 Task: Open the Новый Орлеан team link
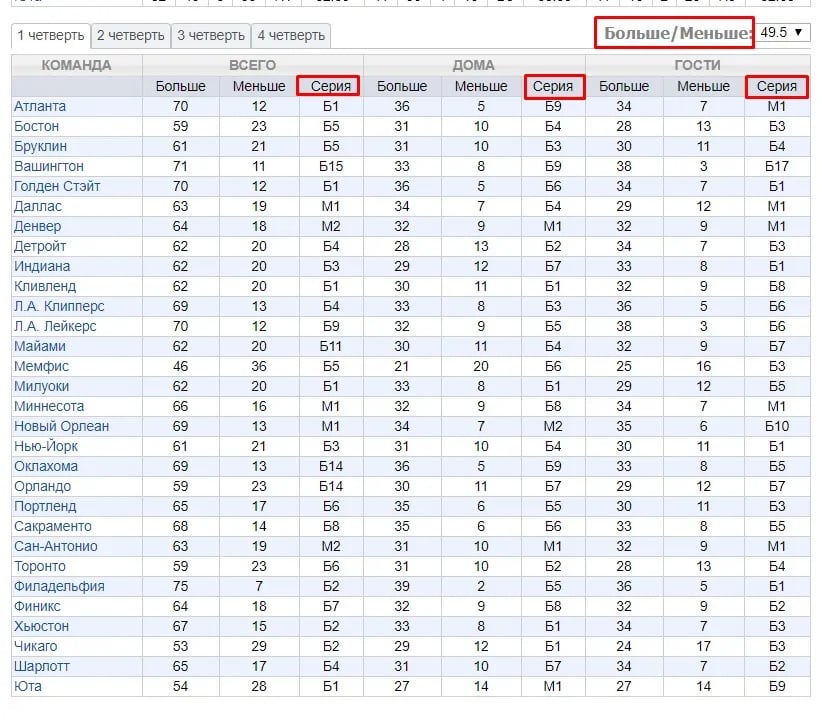click(x=61, y=426)
